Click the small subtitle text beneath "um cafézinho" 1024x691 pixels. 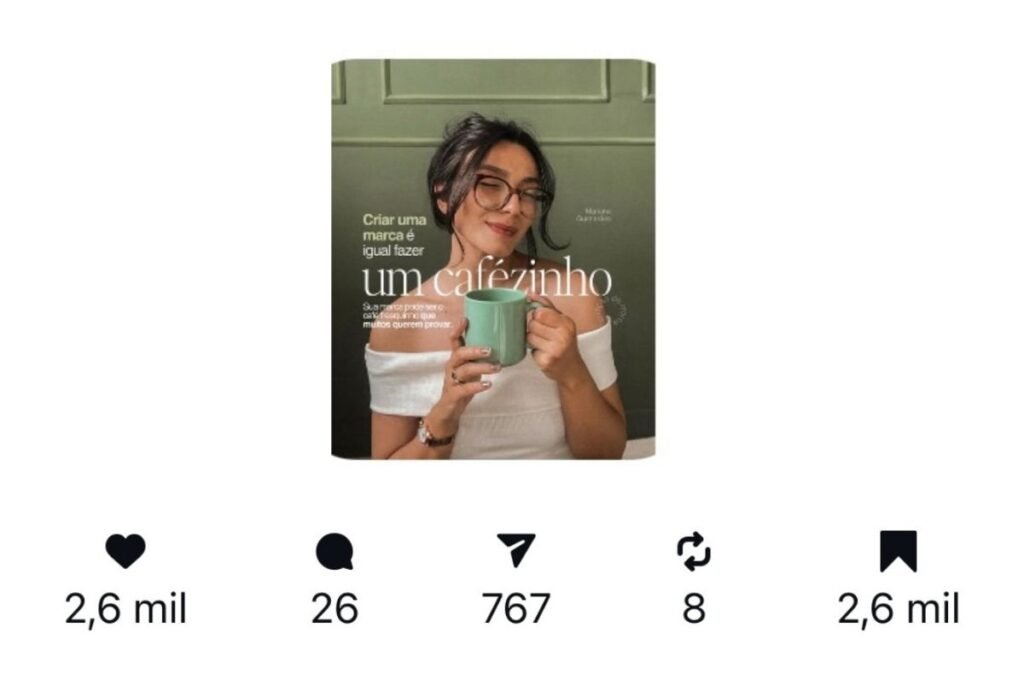point(408,315)
